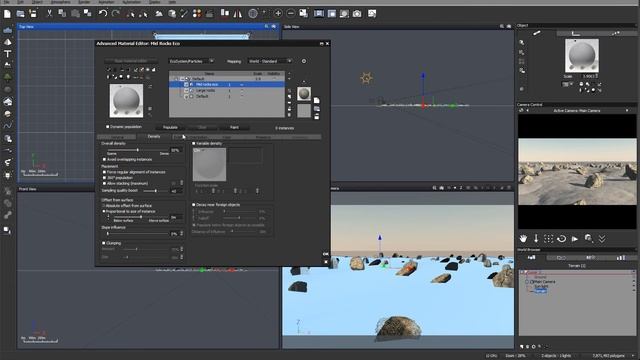Screen dimensions: 640x360
Task: Cut the selection with the scissors icon
Action: [49, 13]
